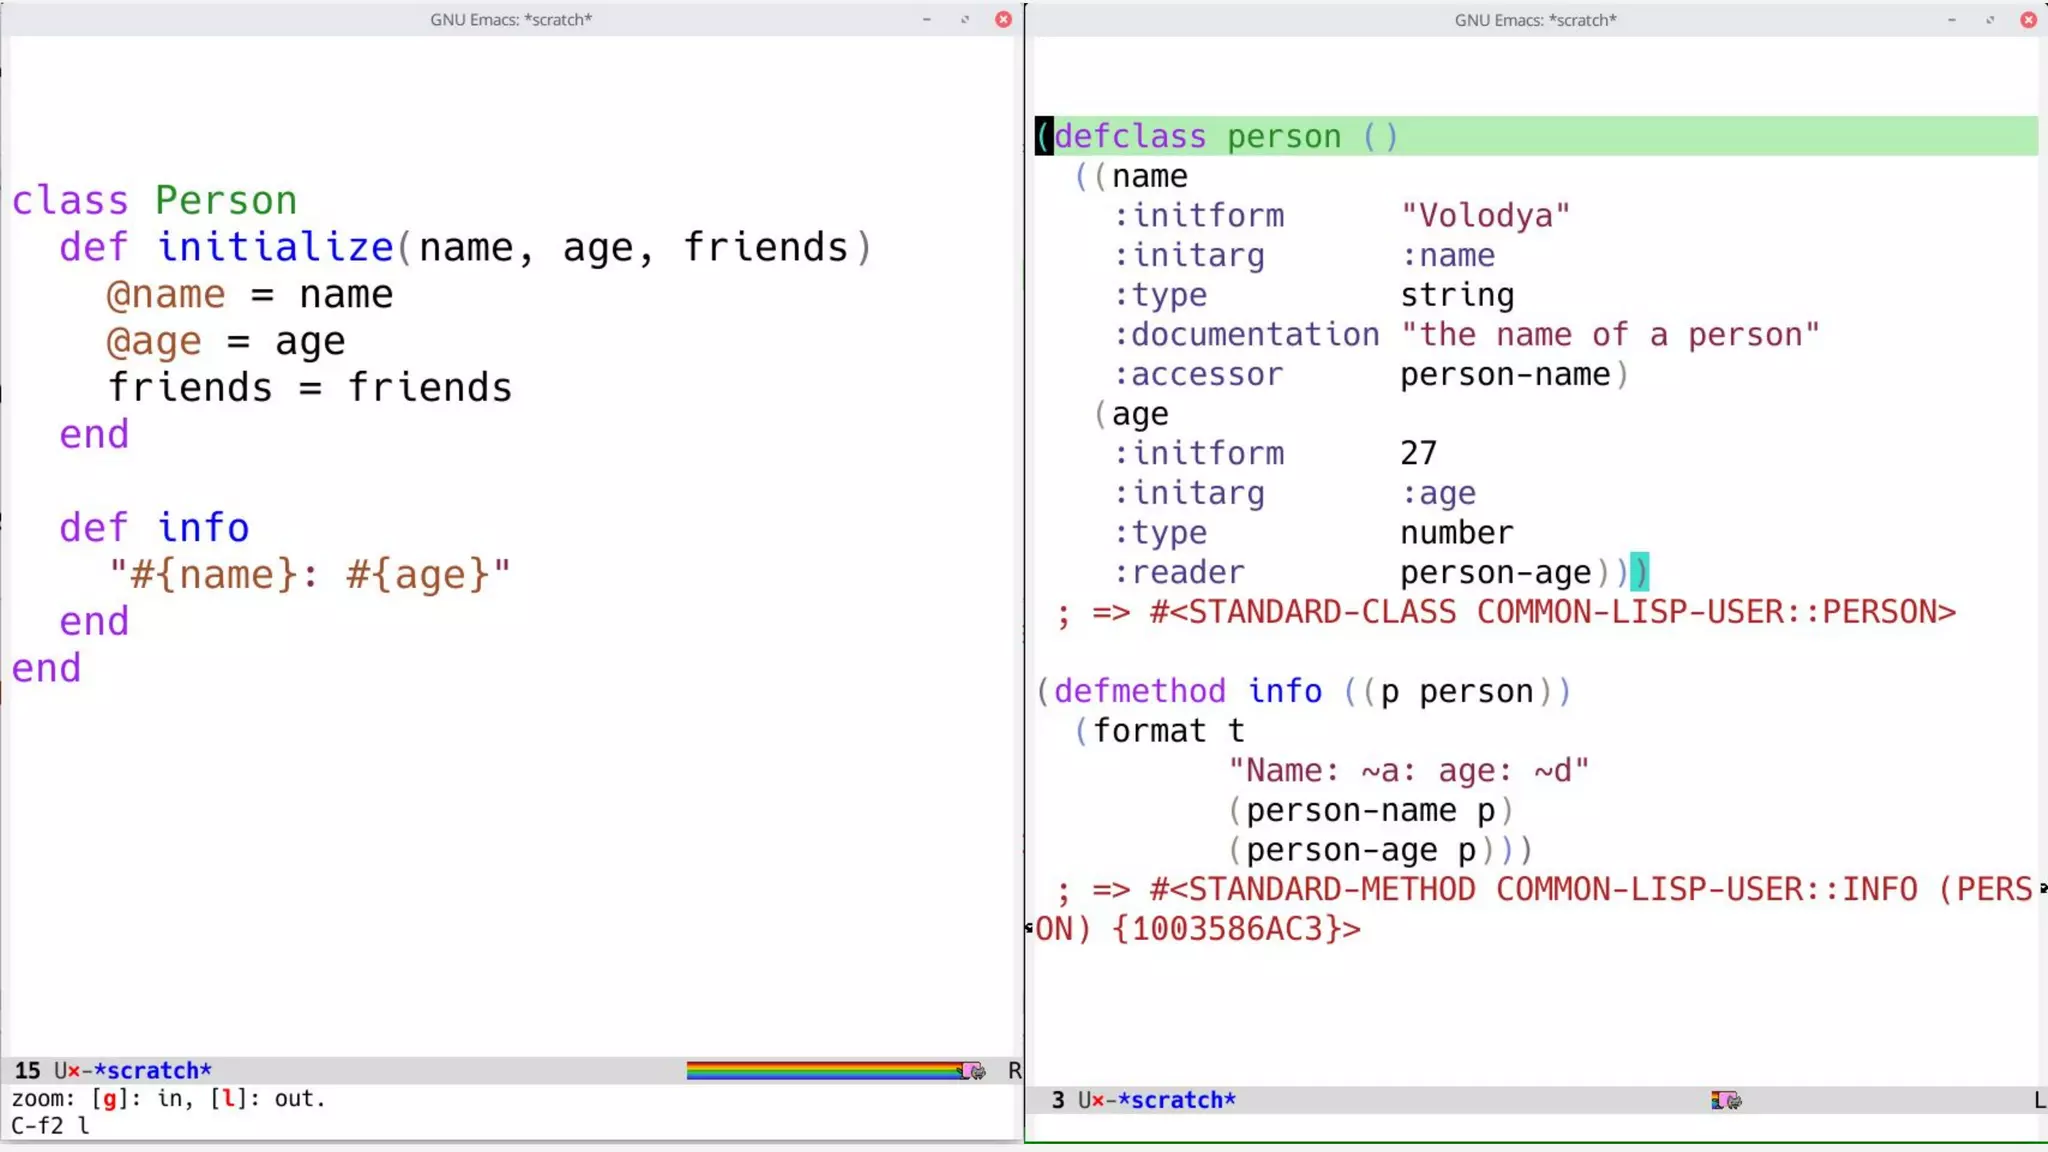
Task: Click the U coding-system indicator on the left
Action: [60, 1071]
